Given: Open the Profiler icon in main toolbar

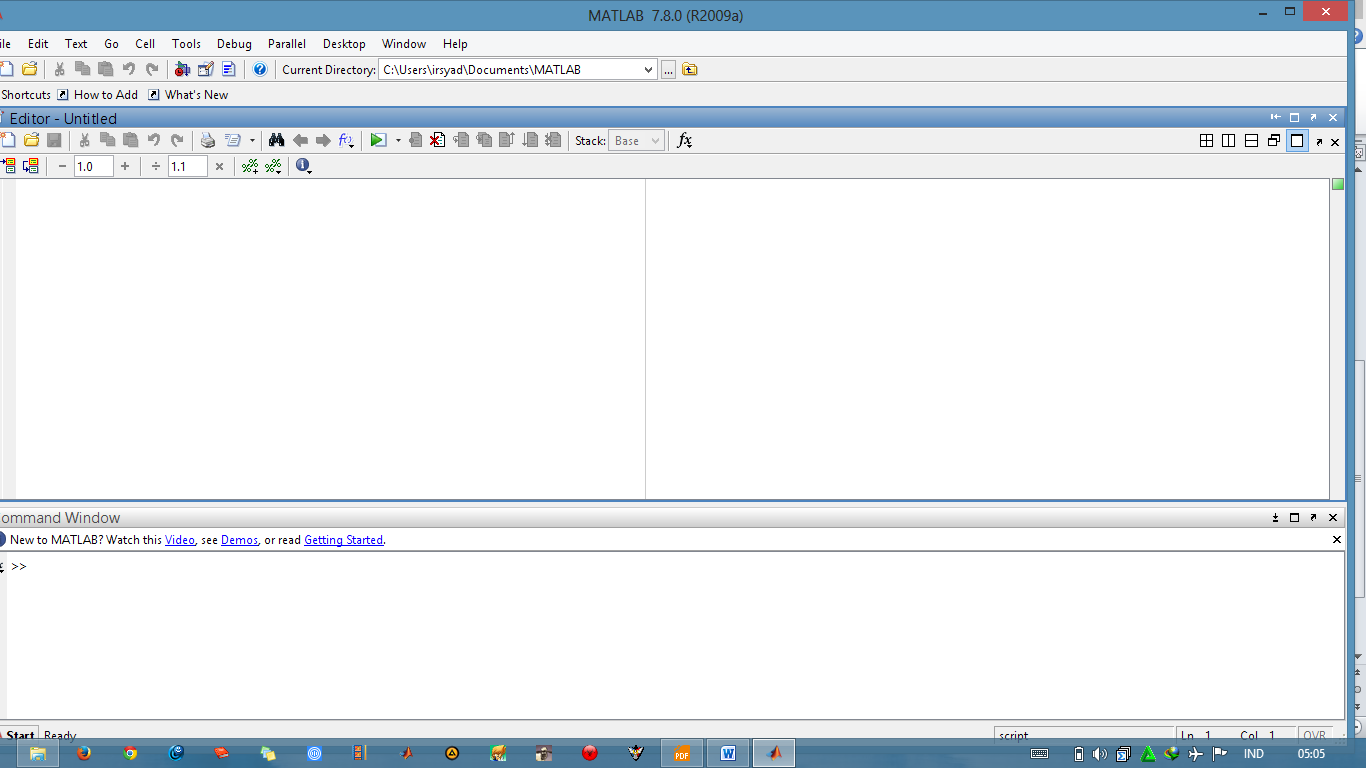Looking at the screenshot, I should 229,69.
